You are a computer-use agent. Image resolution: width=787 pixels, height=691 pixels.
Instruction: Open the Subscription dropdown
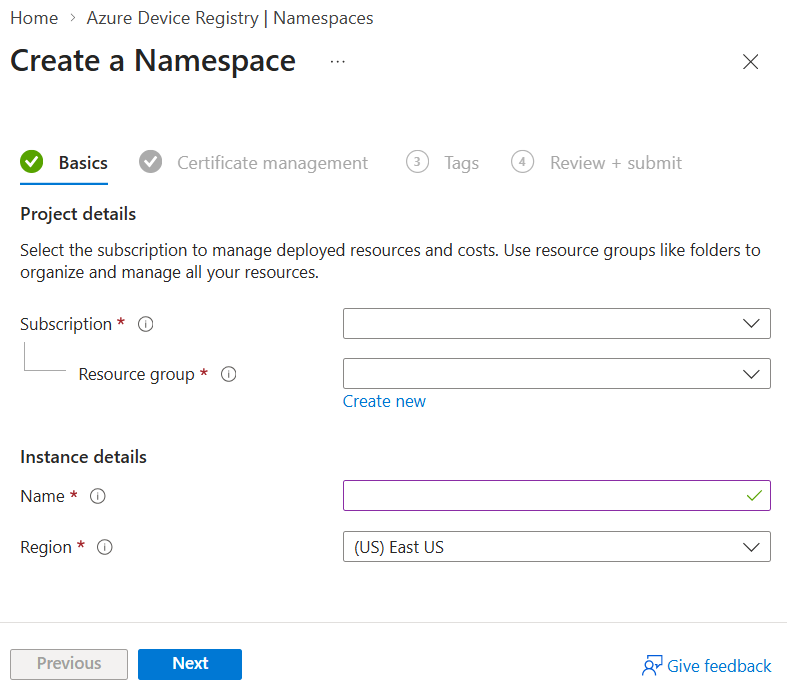(557, 324)
